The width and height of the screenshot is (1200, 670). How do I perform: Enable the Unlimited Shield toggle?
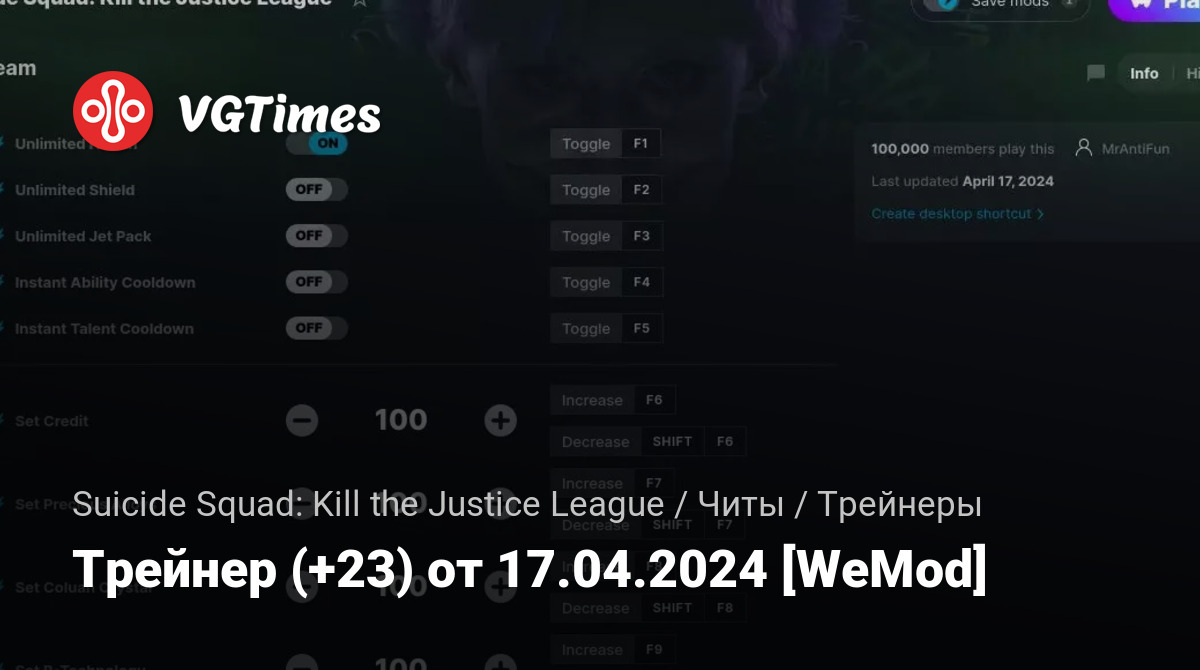coord(316,190)
